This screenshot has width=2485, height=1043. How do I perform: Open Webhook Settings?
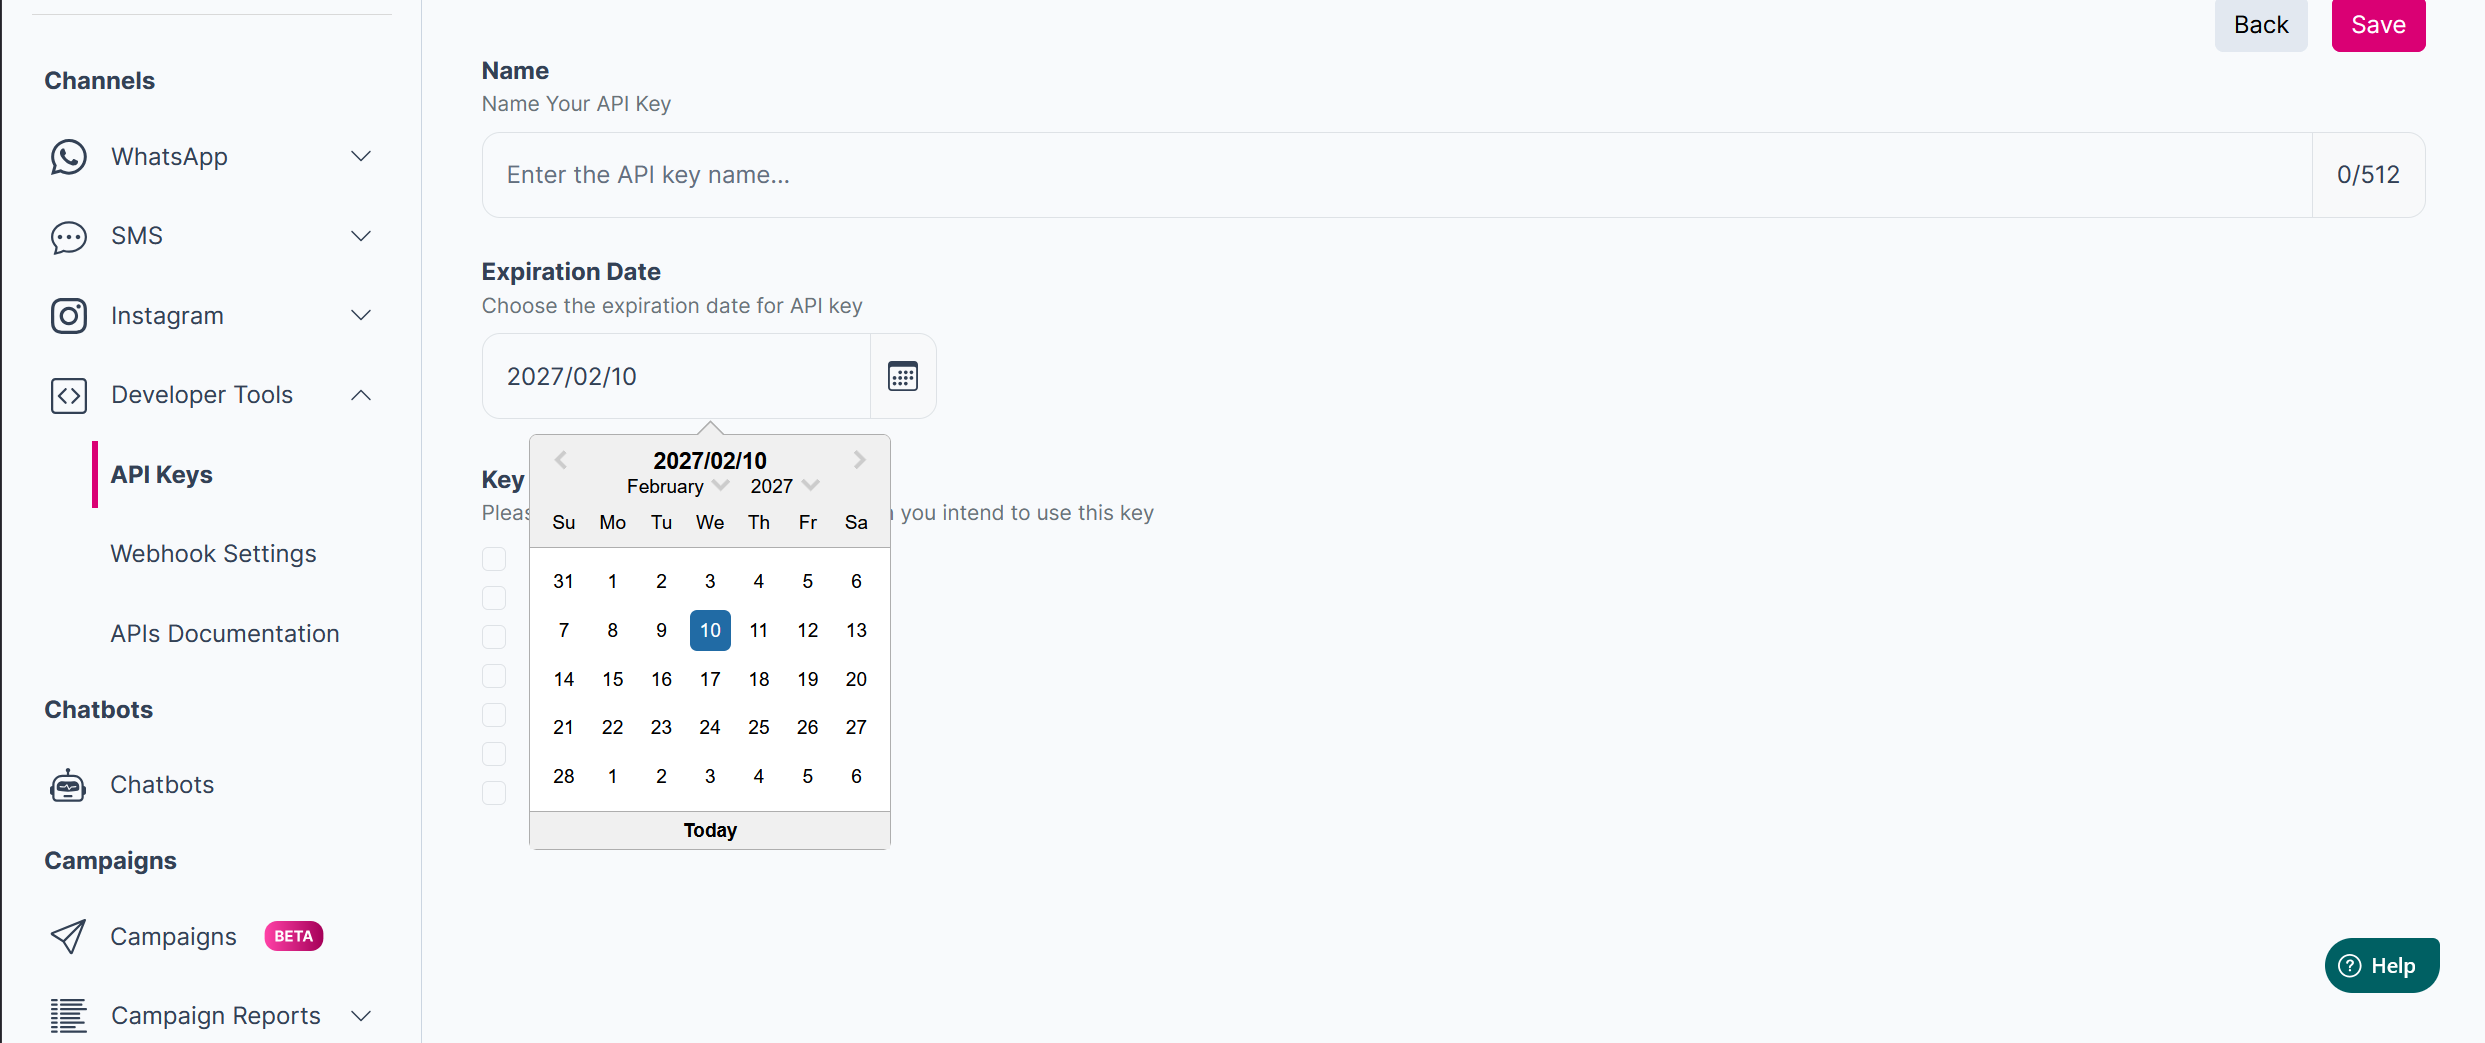pos(213,554)
